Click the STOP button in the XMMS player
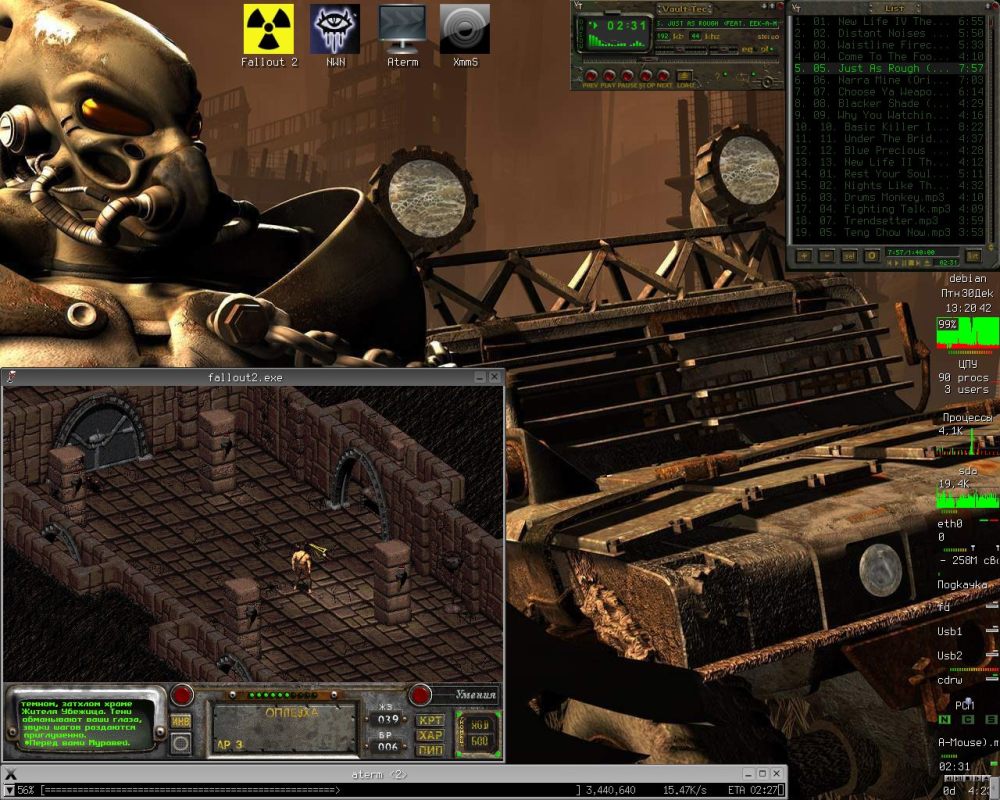This screenshot has width=1000, height=800. (x=645, y=75)
